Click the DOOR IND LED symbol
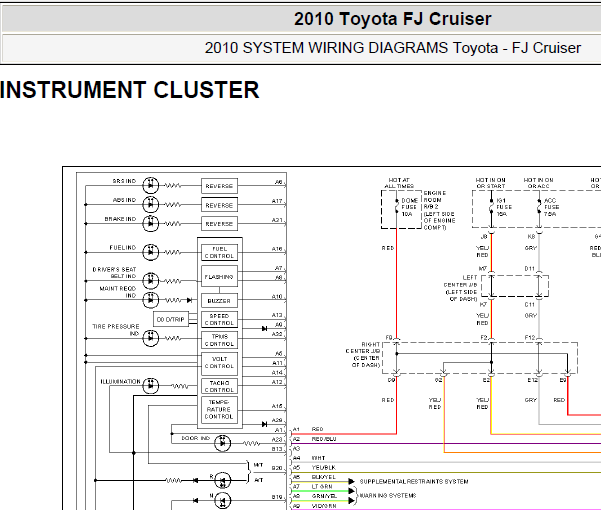 (x=222, y=443)
